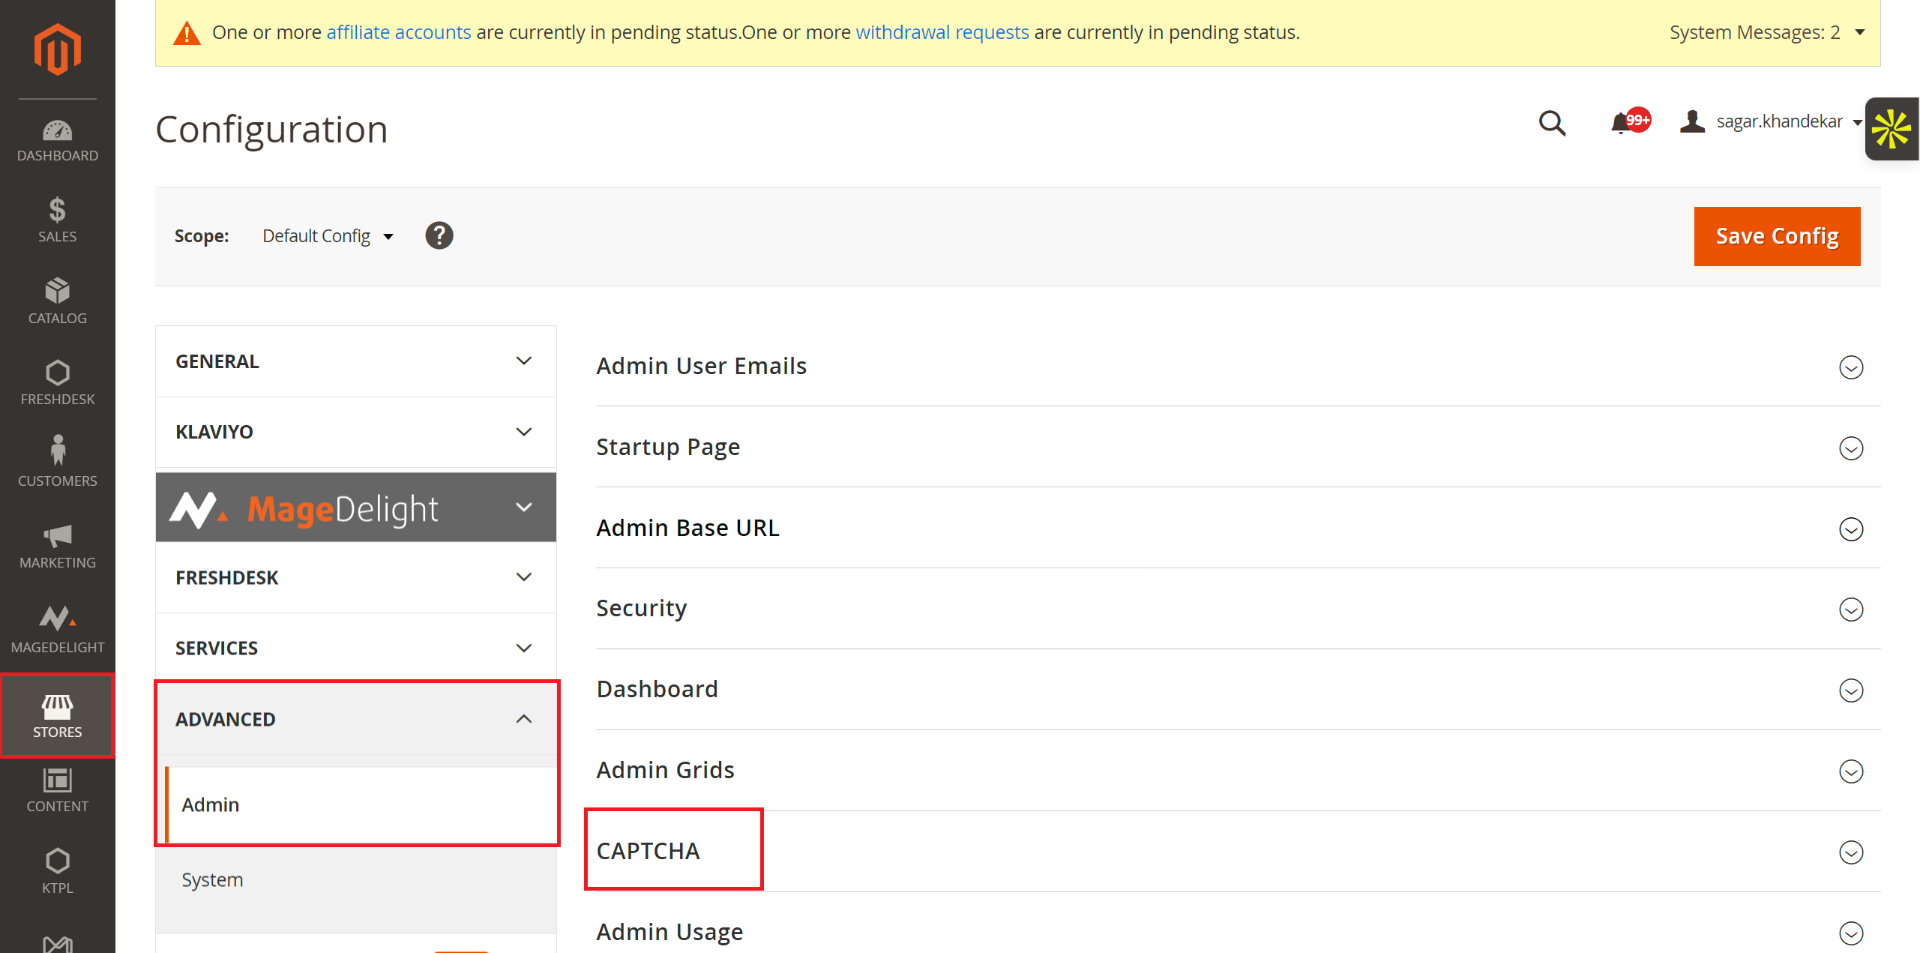1920x953 pixels.
Task: Collapse the ADVANCED config section
Action: click(x=356, y=719)
